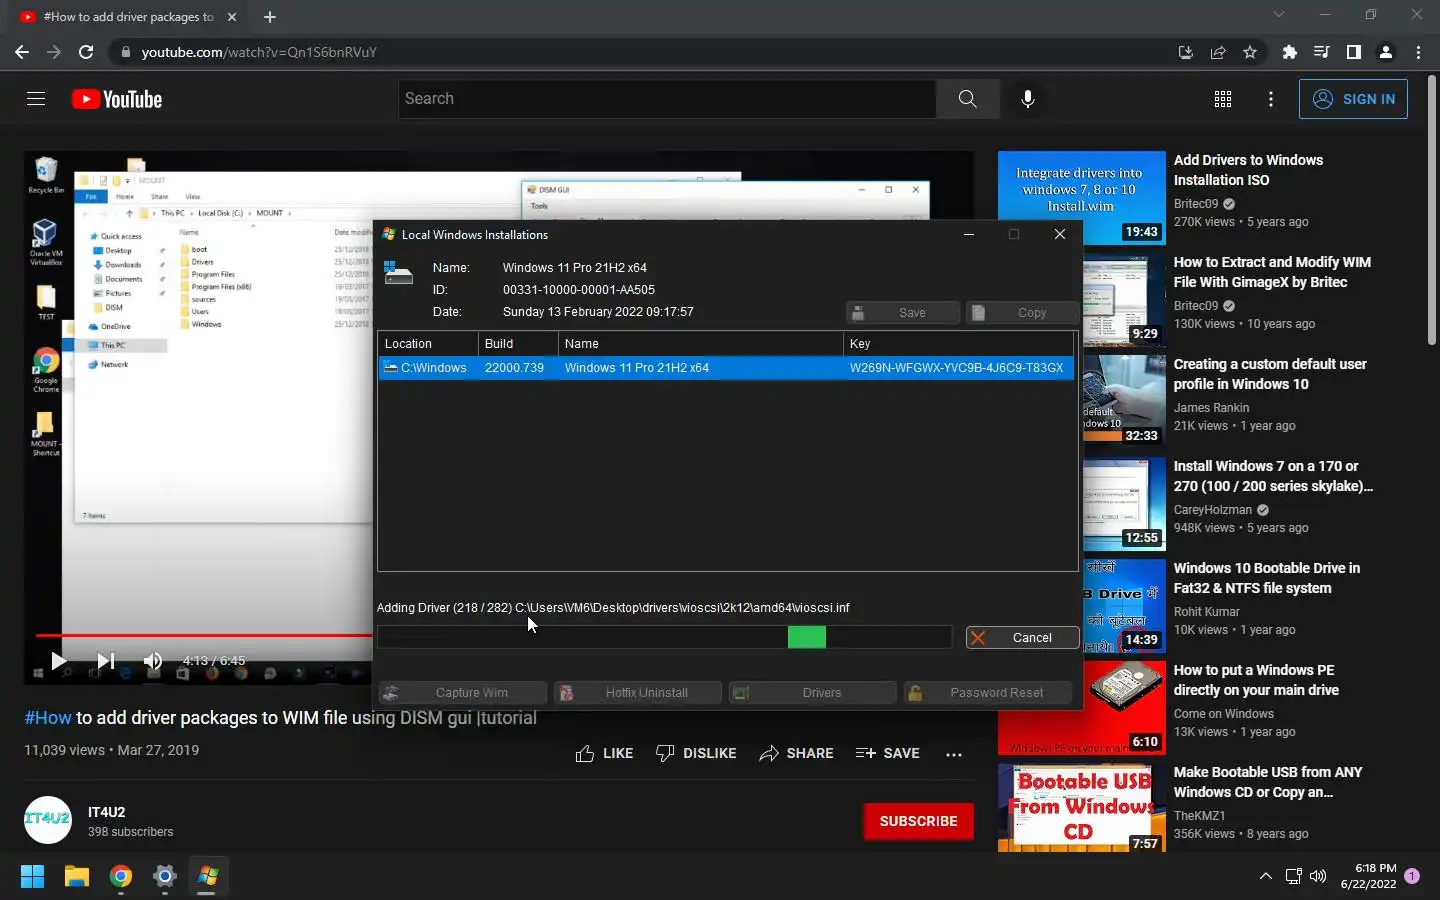
Task: Open Windows PE on main drive thumbnail
Action: pyautogui.click(x=1082, y=709)
